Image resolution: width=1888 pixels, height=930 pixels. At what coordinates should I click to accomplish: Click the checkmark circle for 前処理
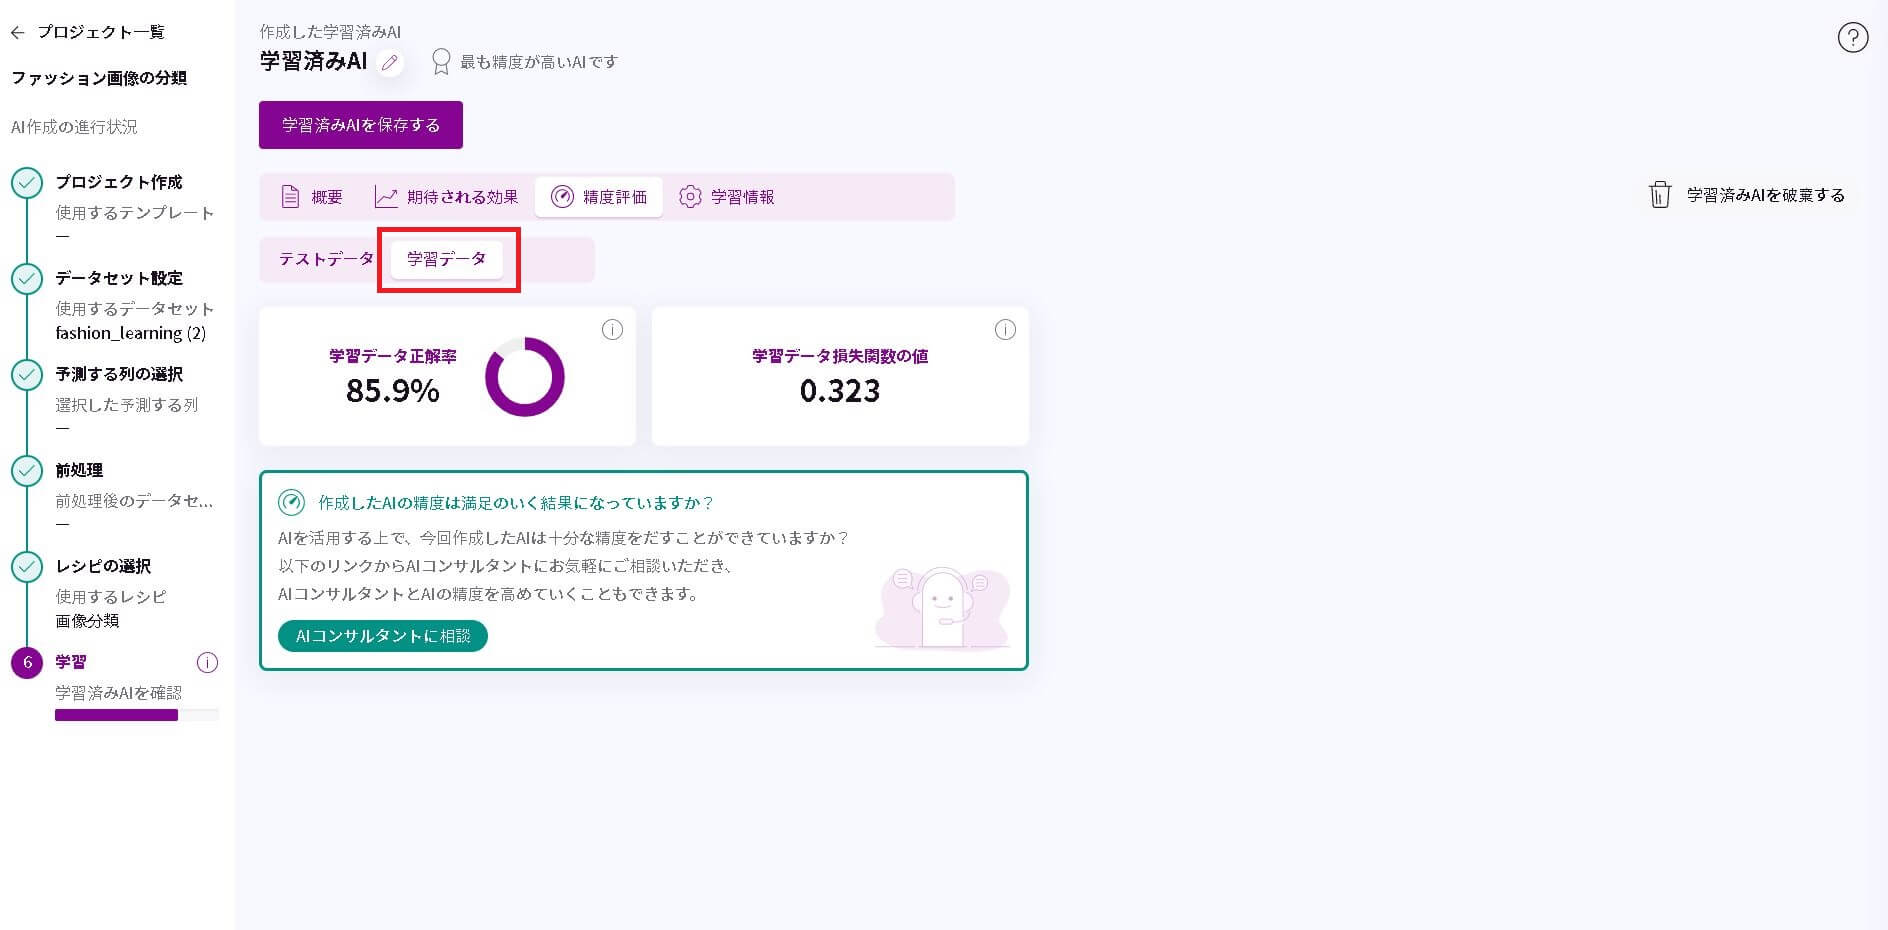(x=27, y=471)
